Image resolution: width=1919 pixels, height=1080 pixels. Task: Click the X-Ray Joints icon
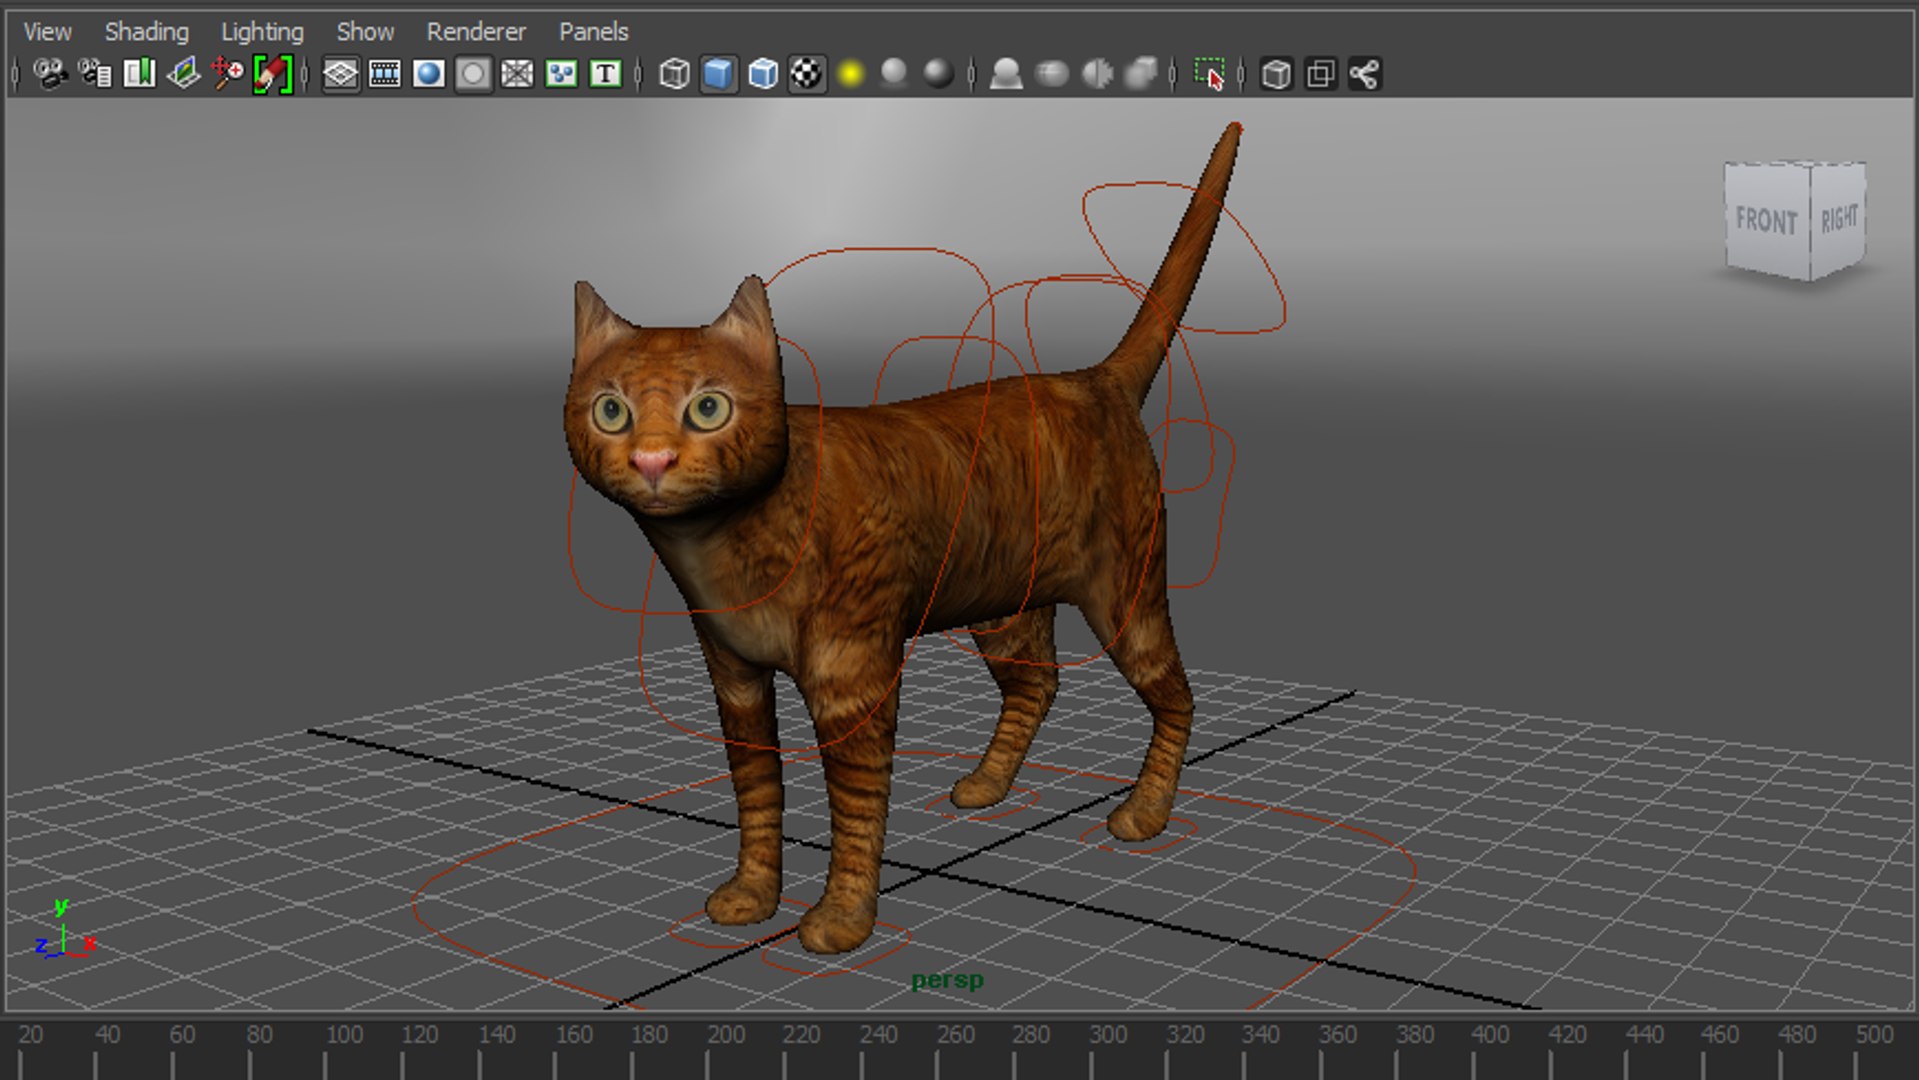(x=1365, y=74)
